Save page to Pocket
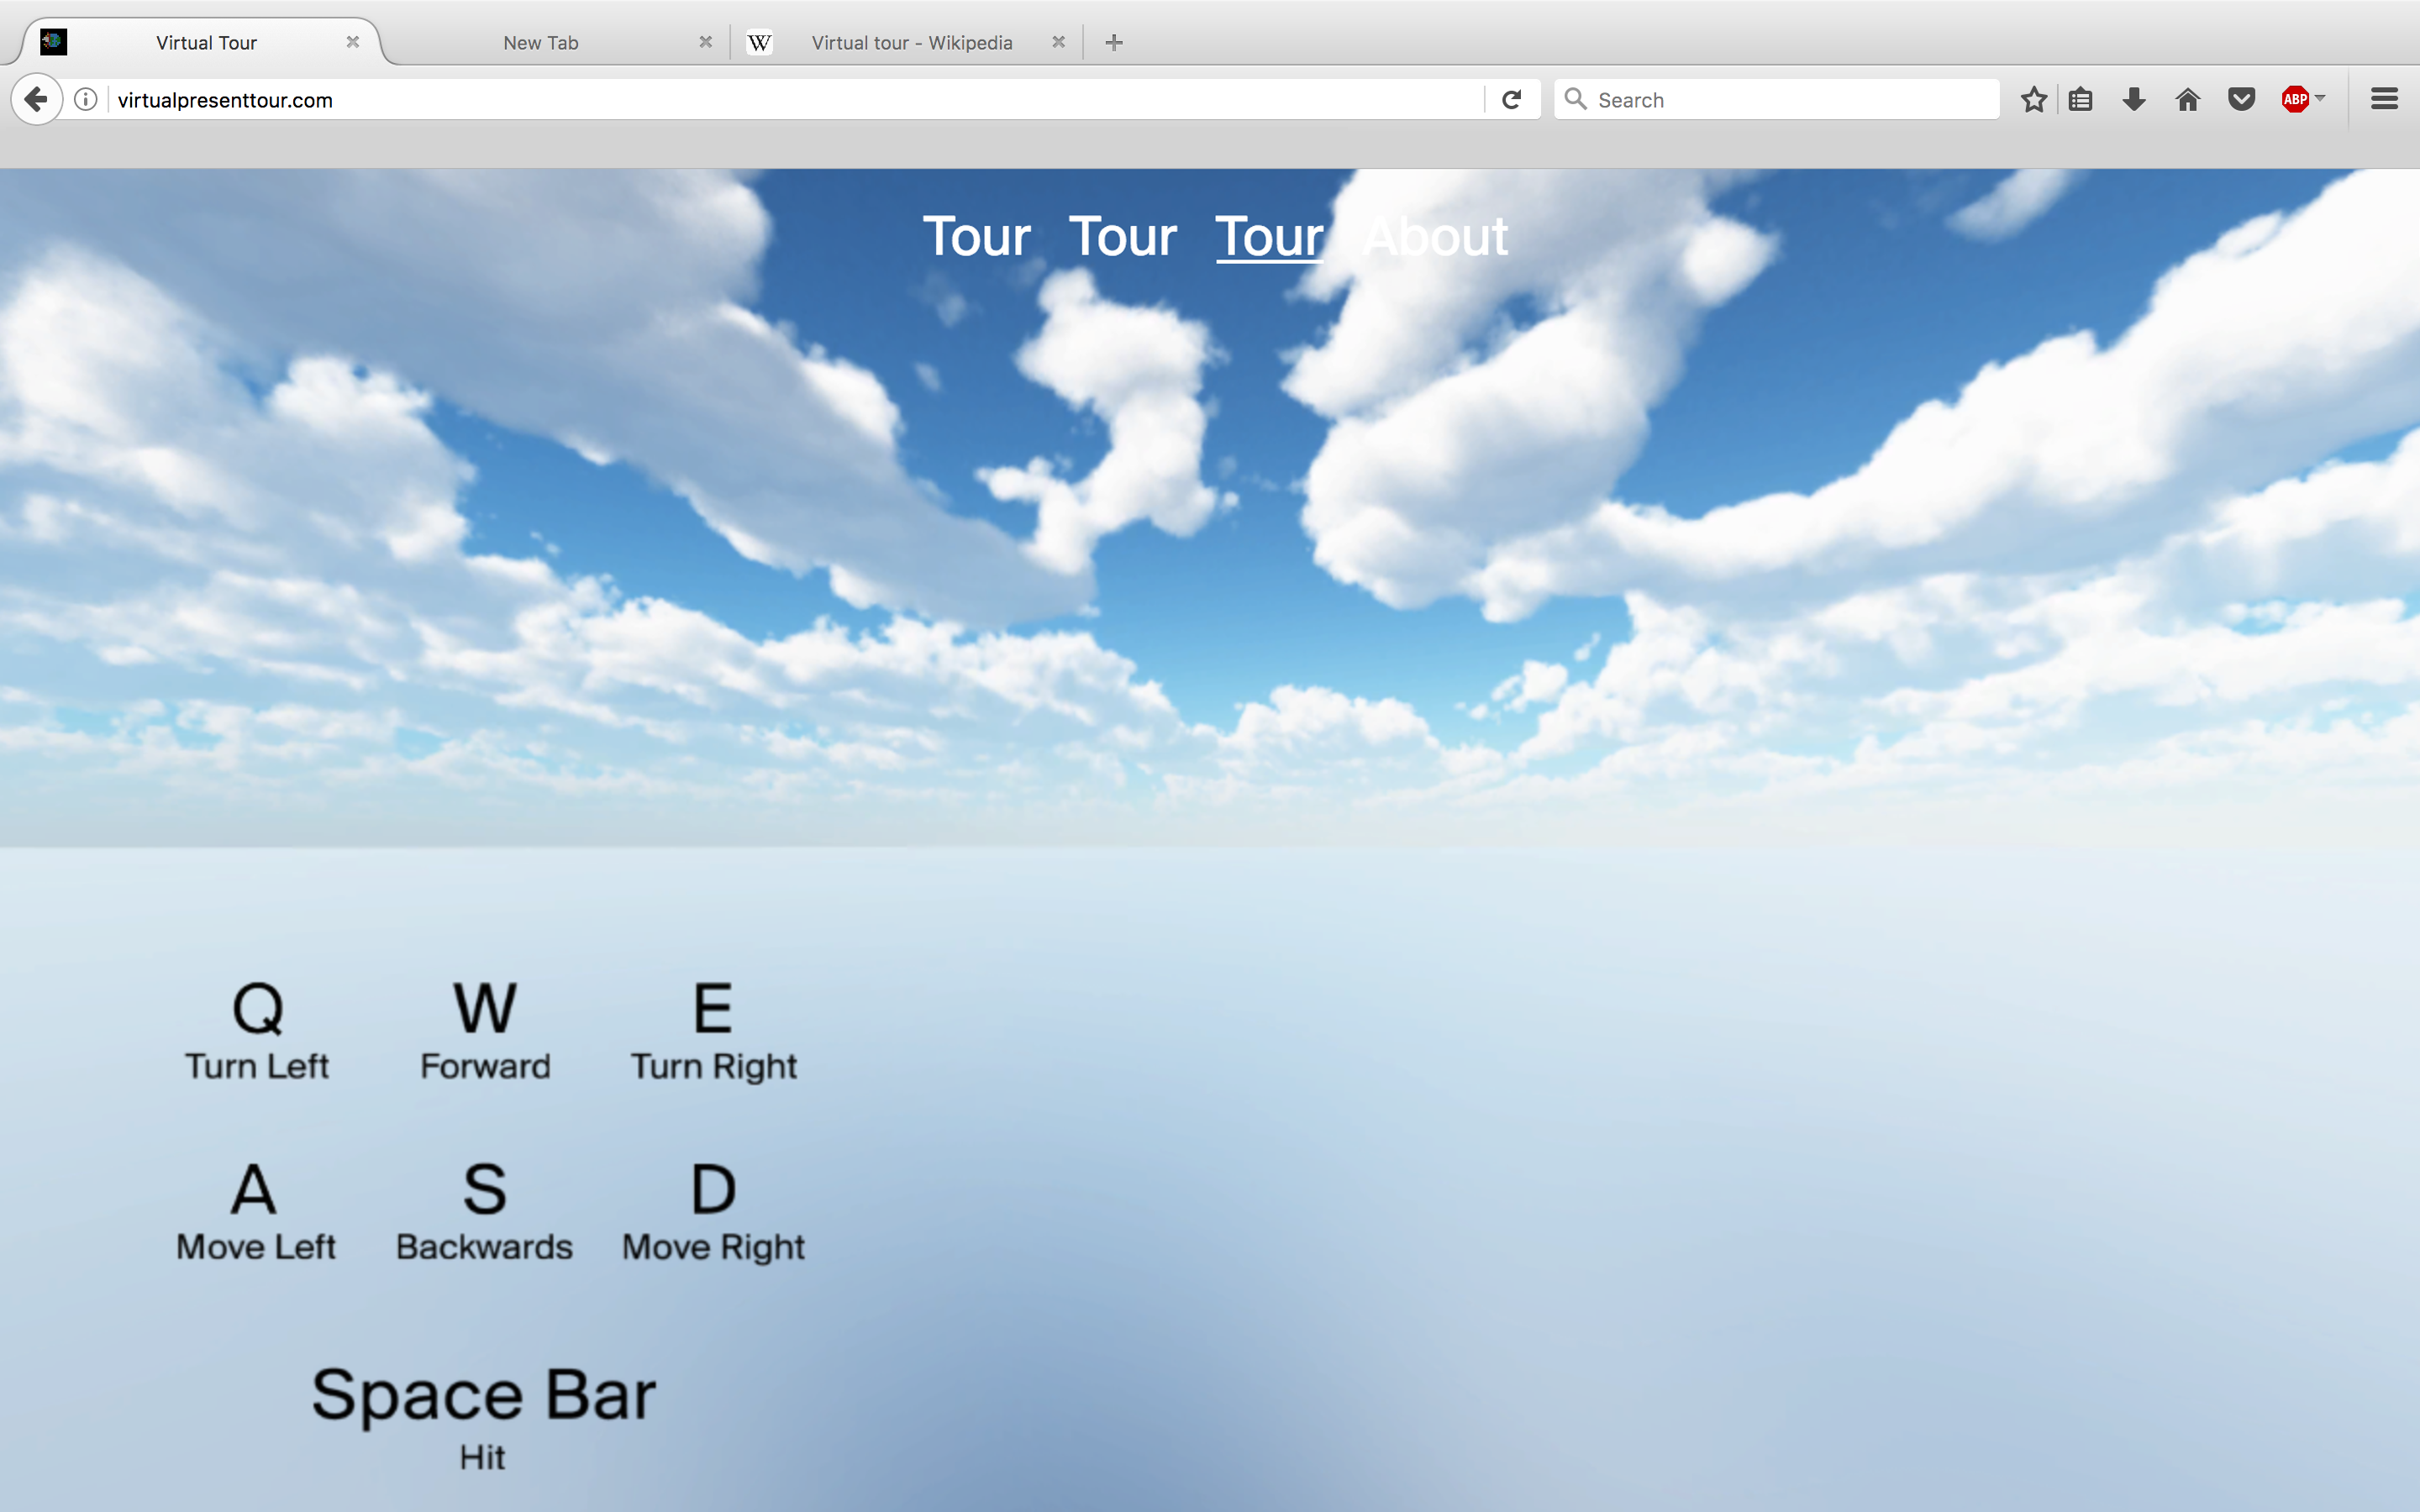Viewport: 2420px width, 1512px height. pos(2241,100)
